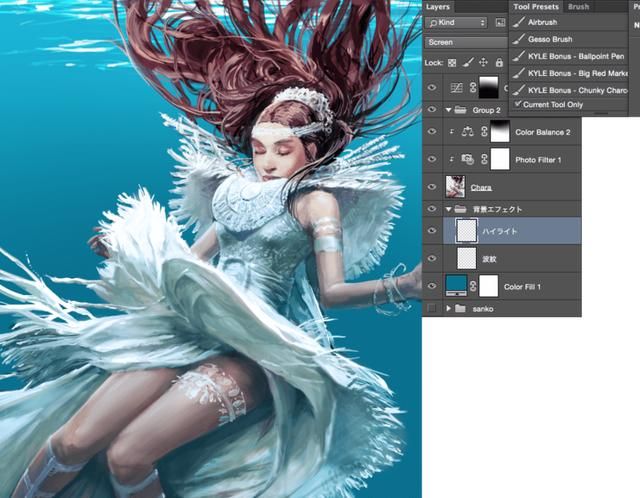Click the Ballpoint Pen preset brush icon

[x=519, y=56]
